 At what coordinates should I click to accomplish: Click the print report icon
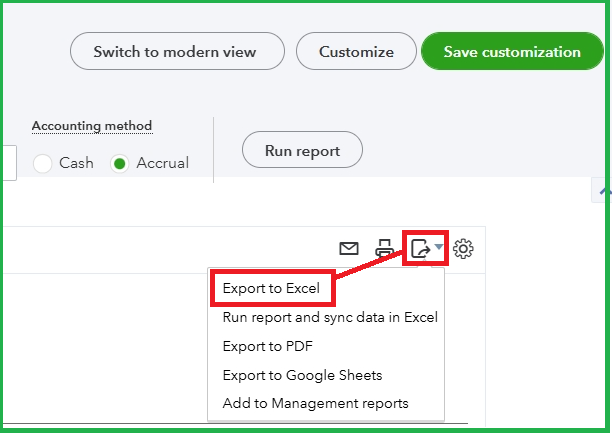pyautogui.click(x=384, y=249)
